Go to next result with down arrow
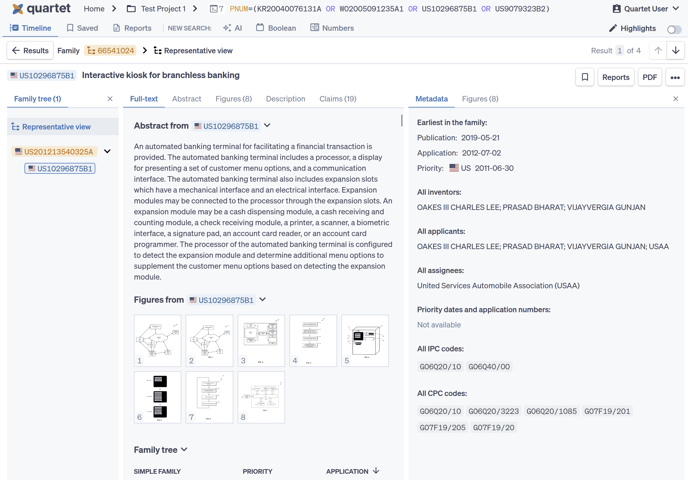The height and width of the screenshot is (480, 688). [676, 50]
